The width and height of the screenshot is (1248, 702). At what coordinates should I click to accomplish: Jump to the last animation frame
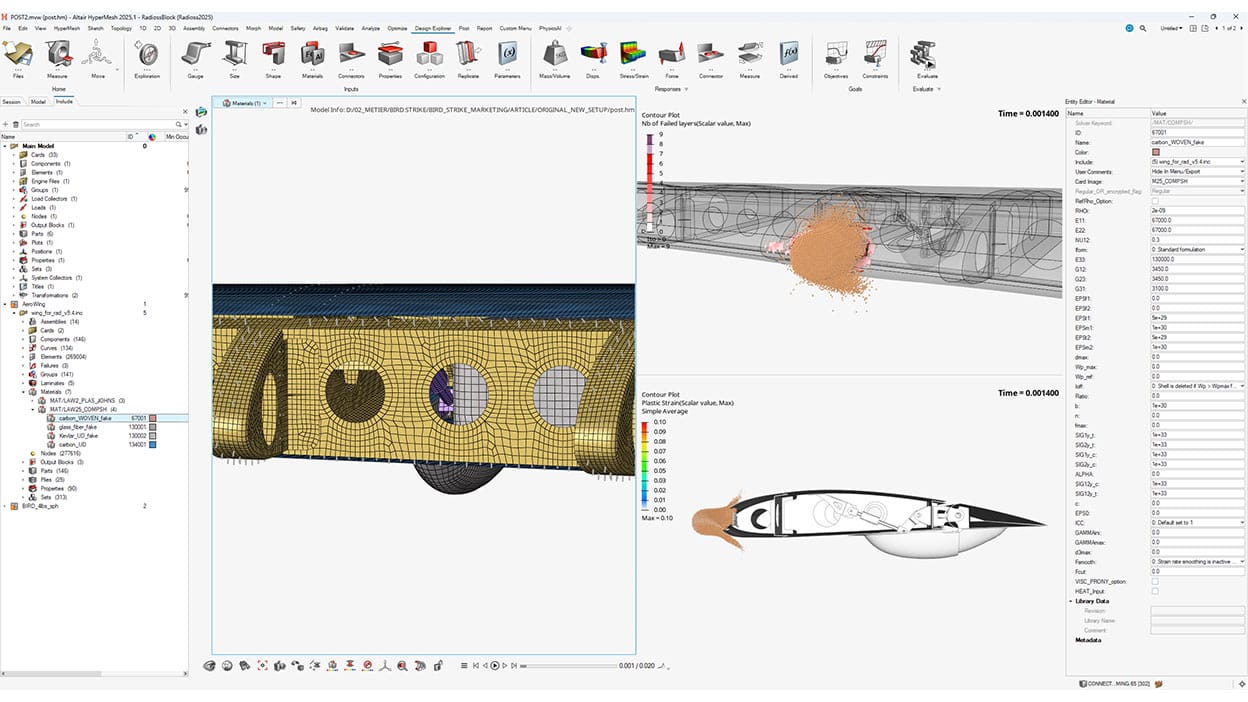click(514, 665)
